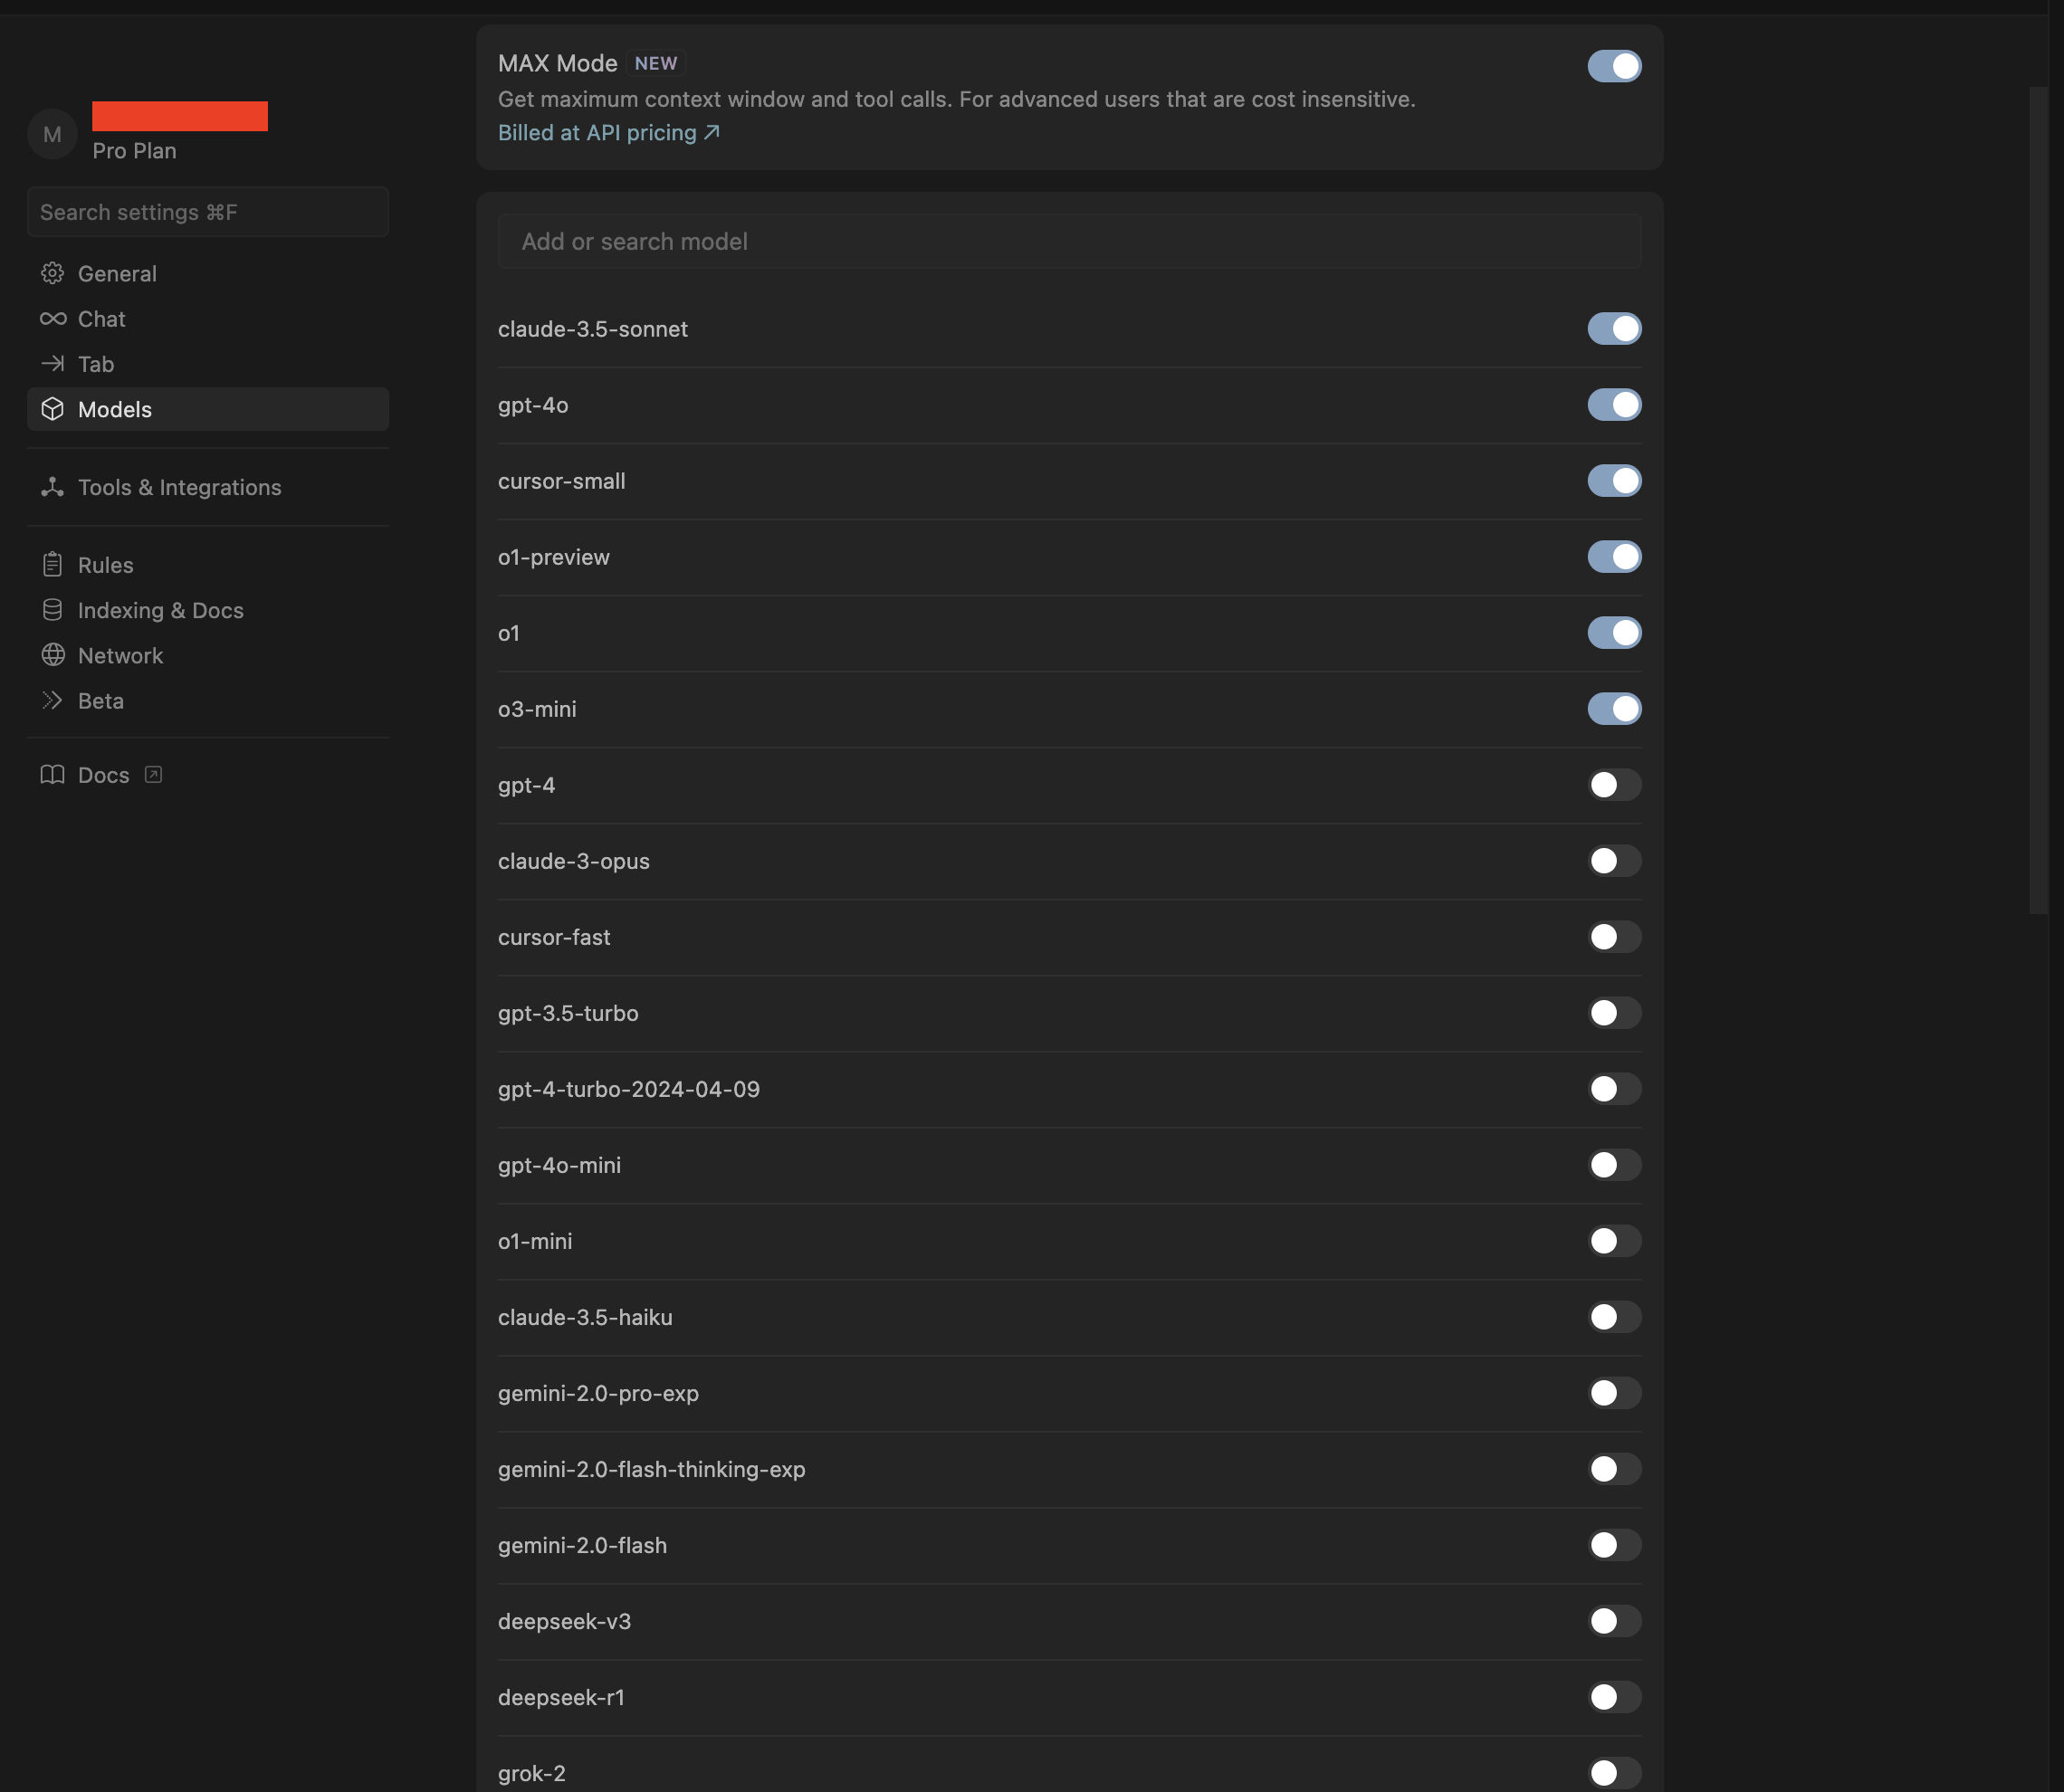Open General settings section

(208, 273)
